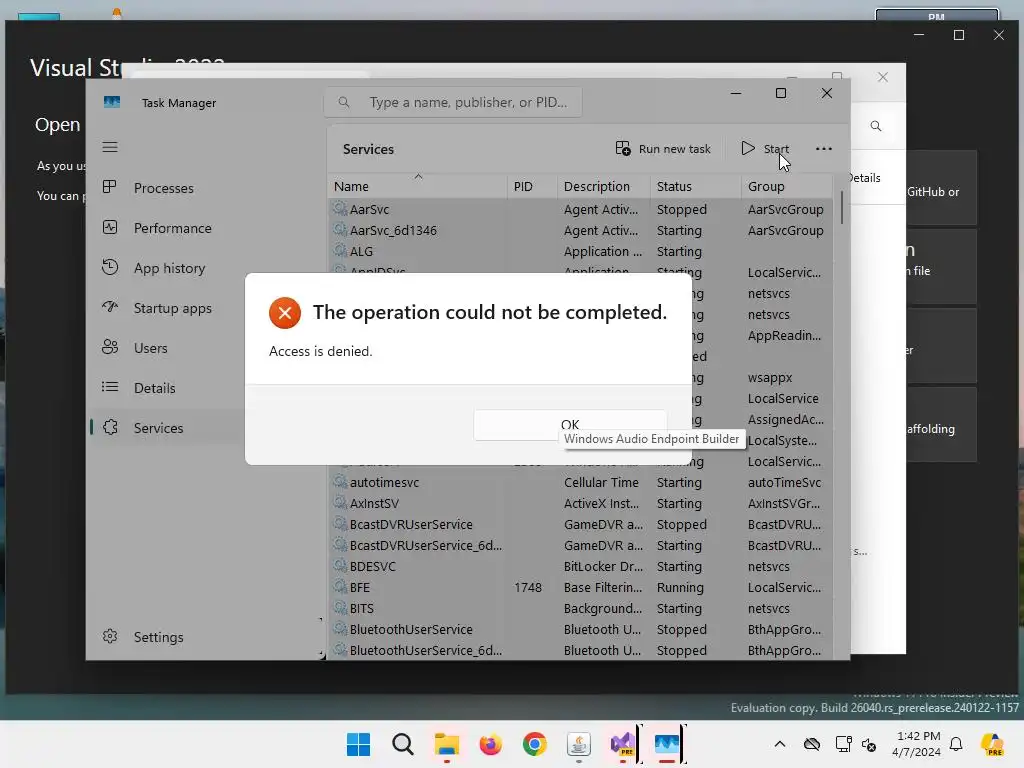1024x768 pixels.
Task: Click the gear icon beside AarSvc service
Action: (340, 208)
